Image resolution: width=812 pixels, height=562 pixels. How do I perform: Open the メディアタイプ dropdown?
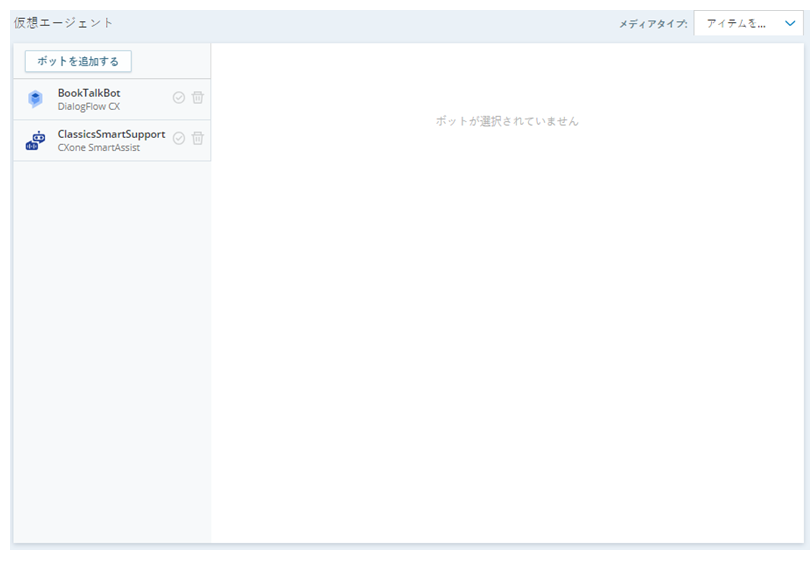pos(749,23)
